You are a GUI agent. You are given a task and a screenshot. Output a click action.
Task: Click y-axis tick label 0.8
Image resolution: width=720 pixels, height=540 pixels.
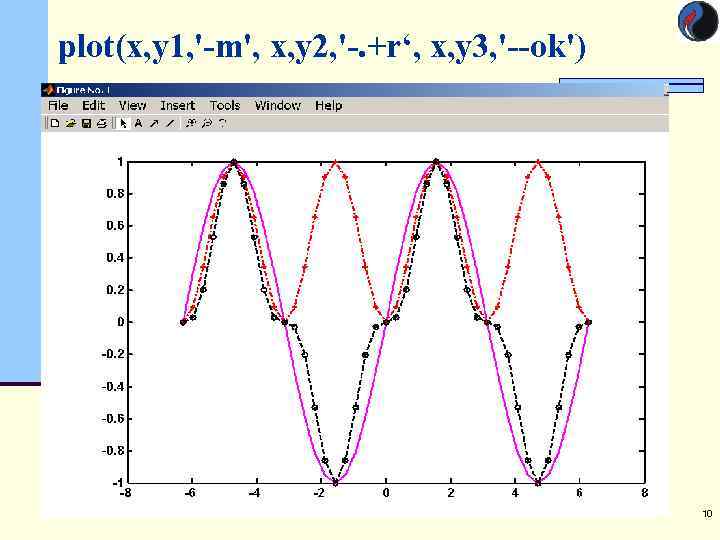pos(115,193)
